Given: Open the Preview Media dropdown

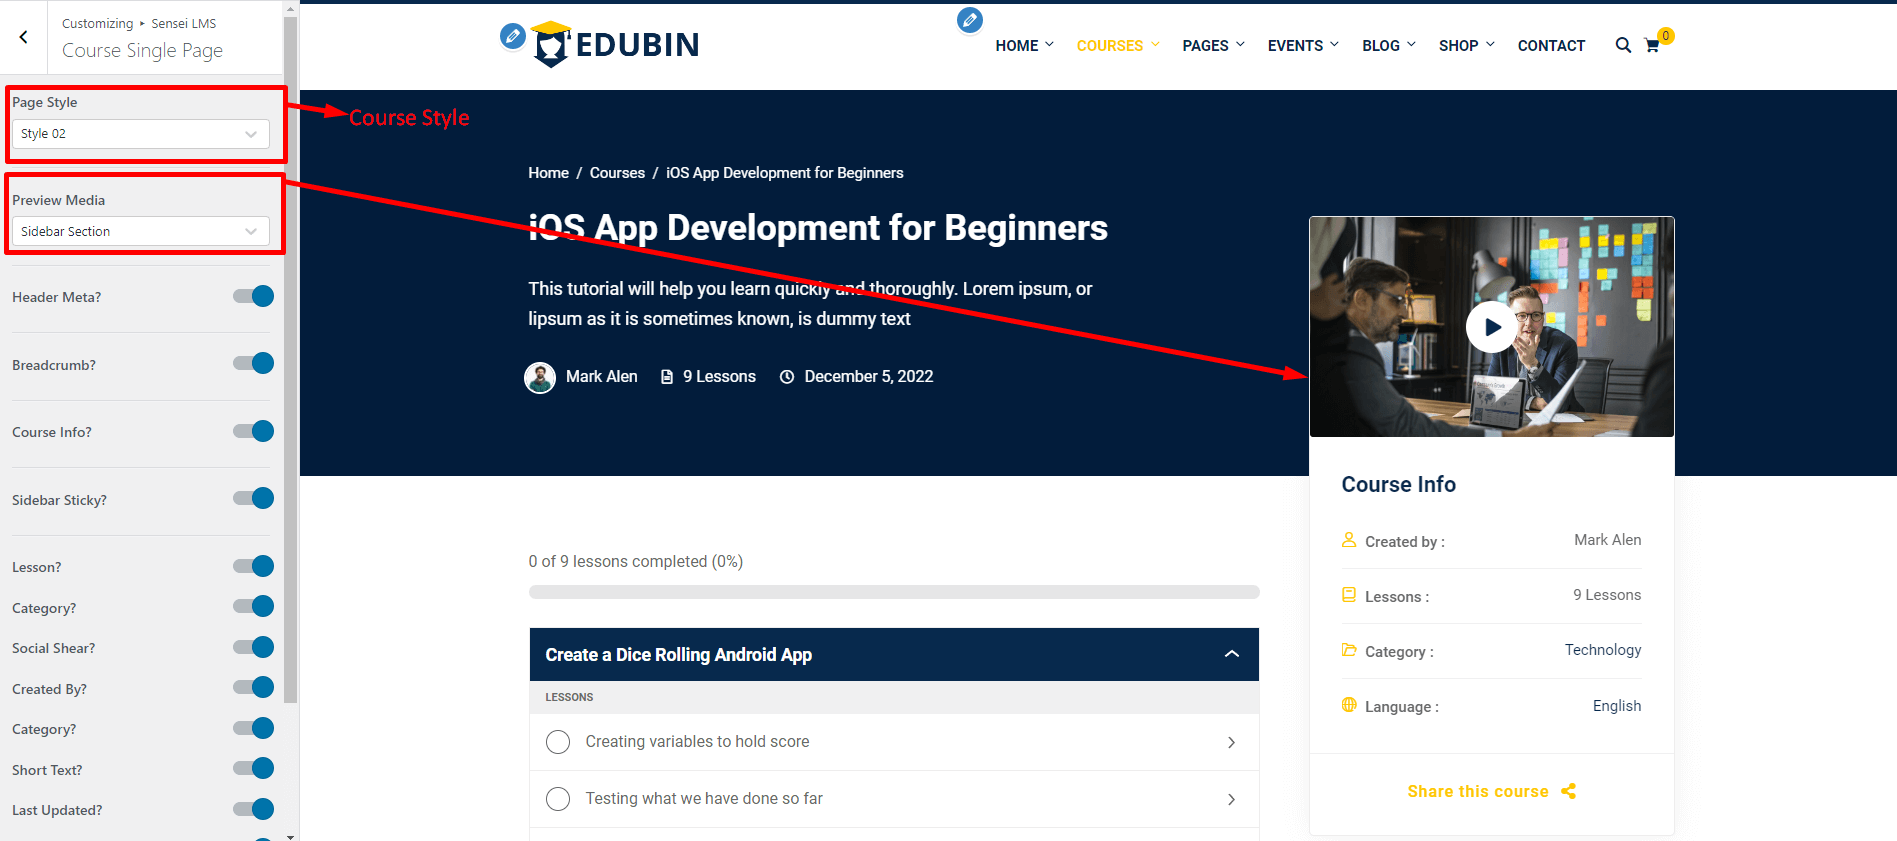Looking at the screenshot, I should click(140, 231).
